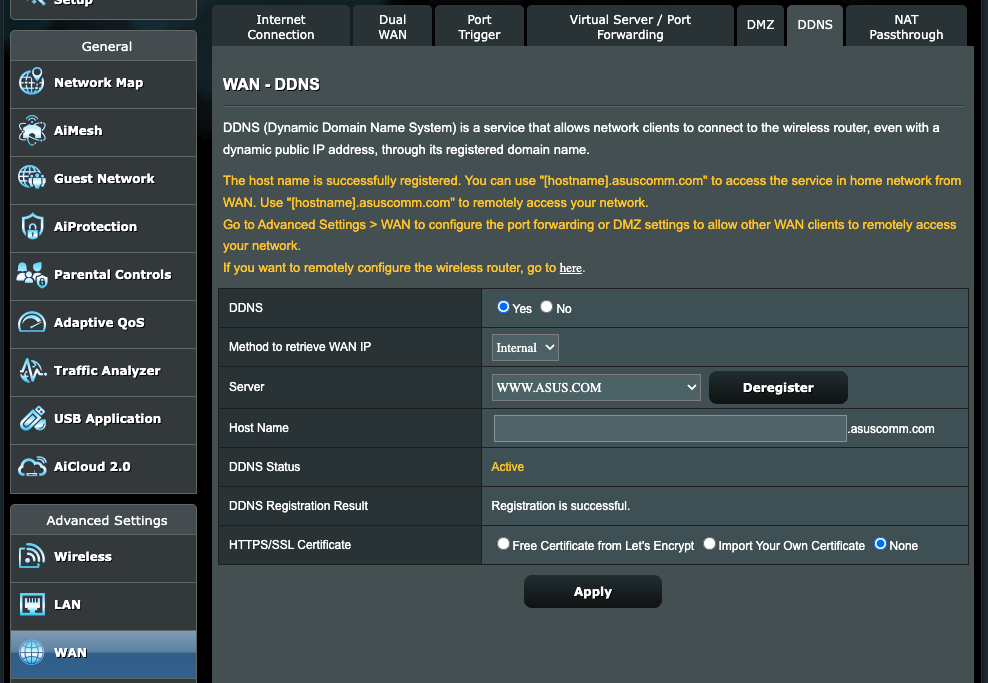Follow the remote configuration here link
The image size is (988, 683).
click(570, 268)
